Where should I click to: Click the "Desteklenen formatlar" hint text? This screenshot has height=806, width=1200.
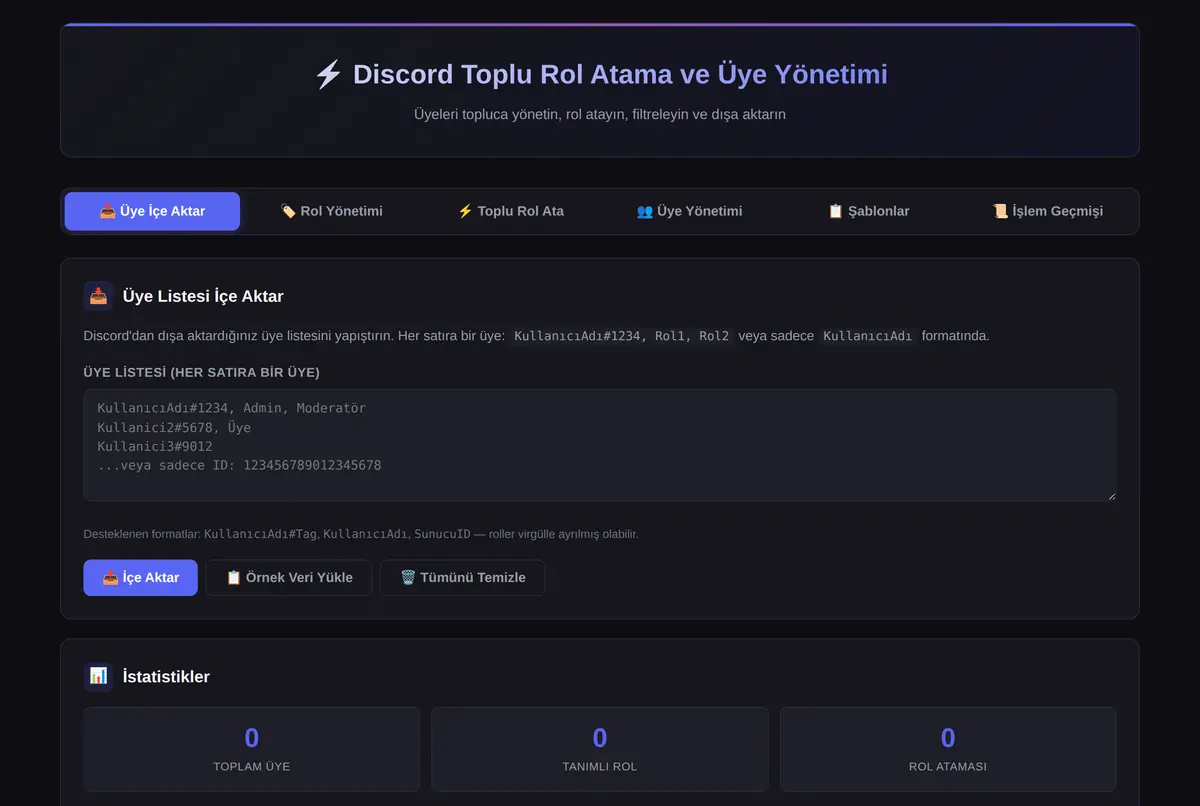(x=361, y=534)
